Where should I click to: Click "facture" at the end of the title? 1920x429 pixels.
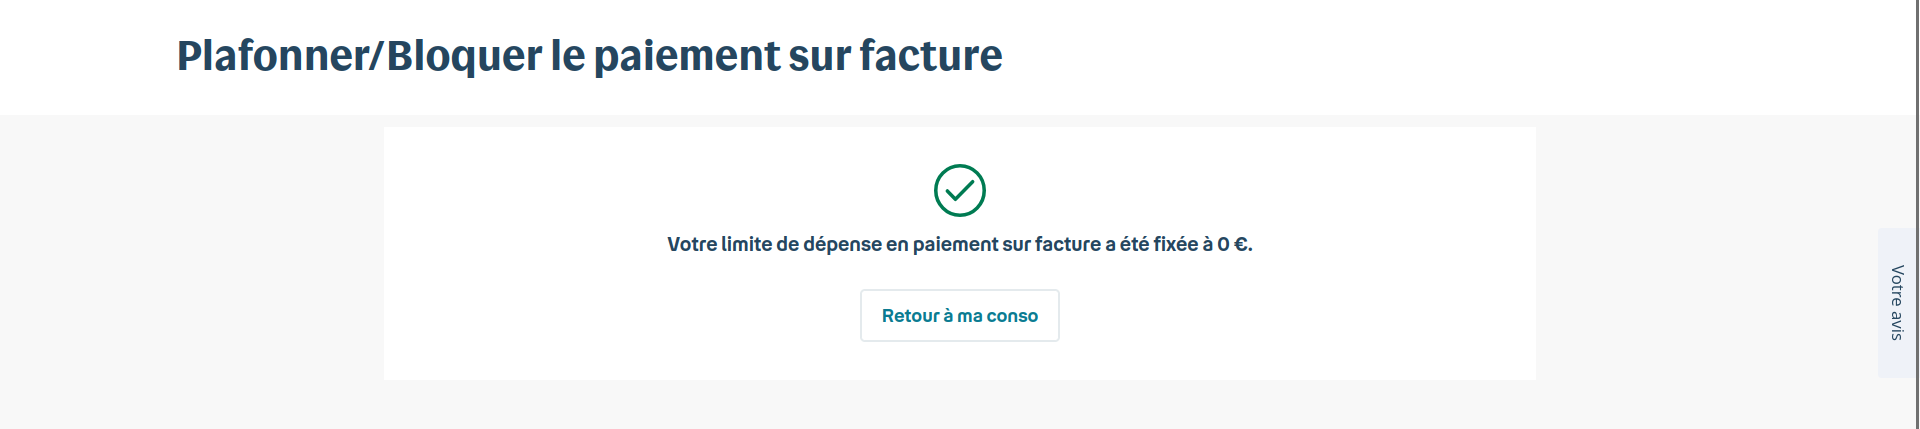(931, 56)
